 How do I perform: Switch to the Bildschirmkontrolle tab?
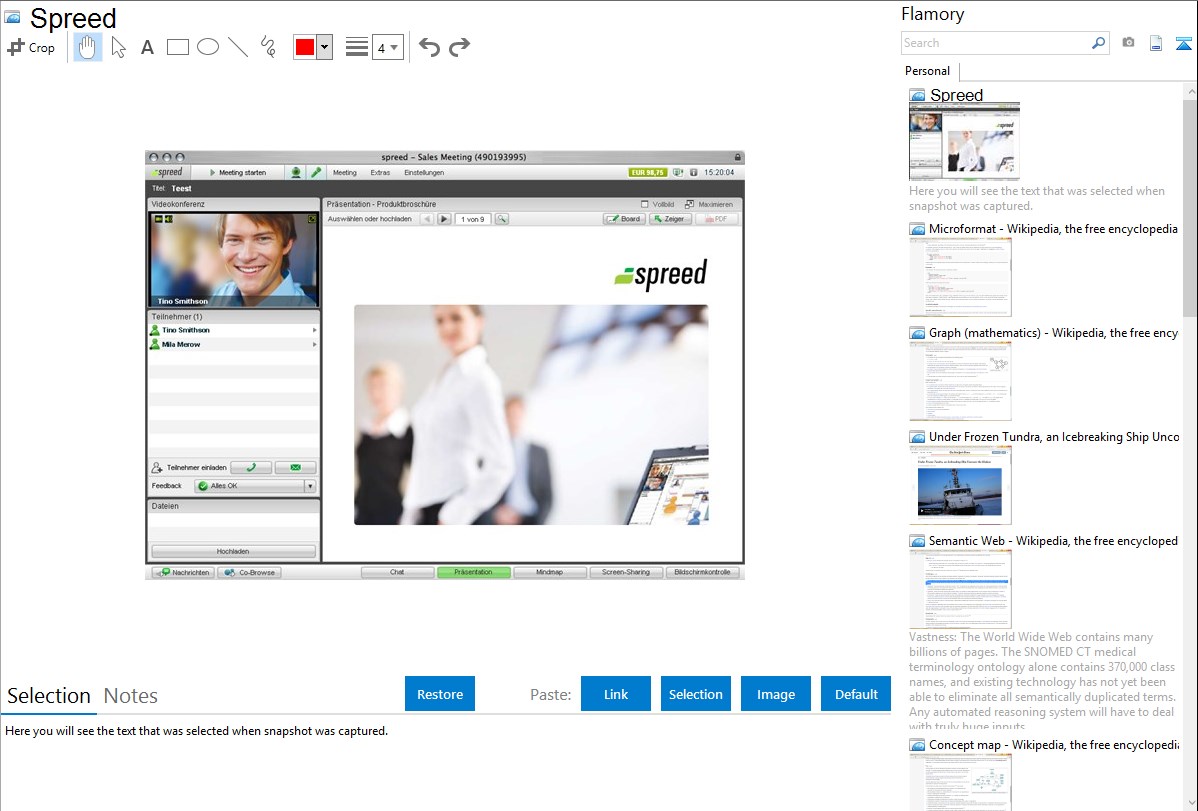[x=702, y=573]
